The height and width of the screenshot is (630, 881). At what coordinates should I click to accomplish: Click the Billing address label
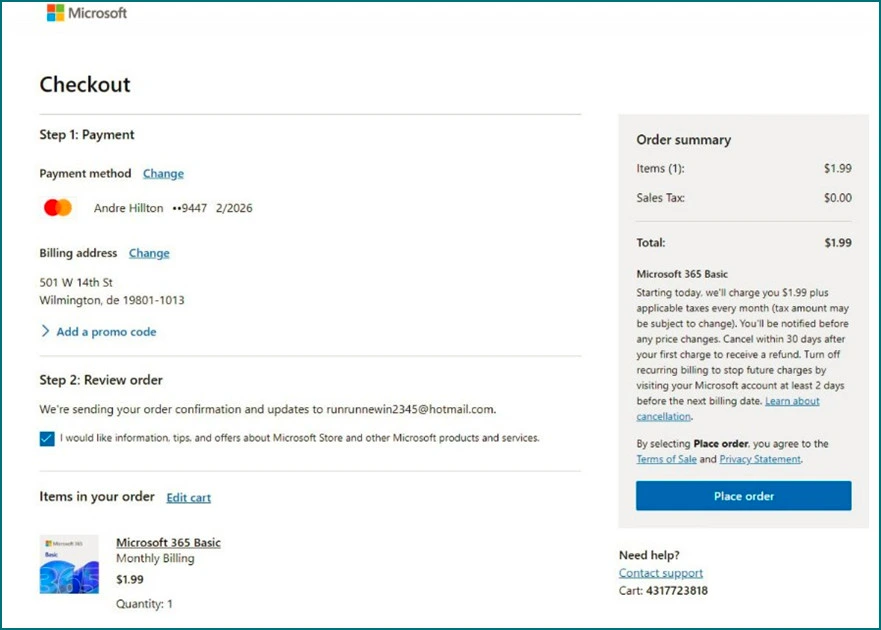[78, 253]
